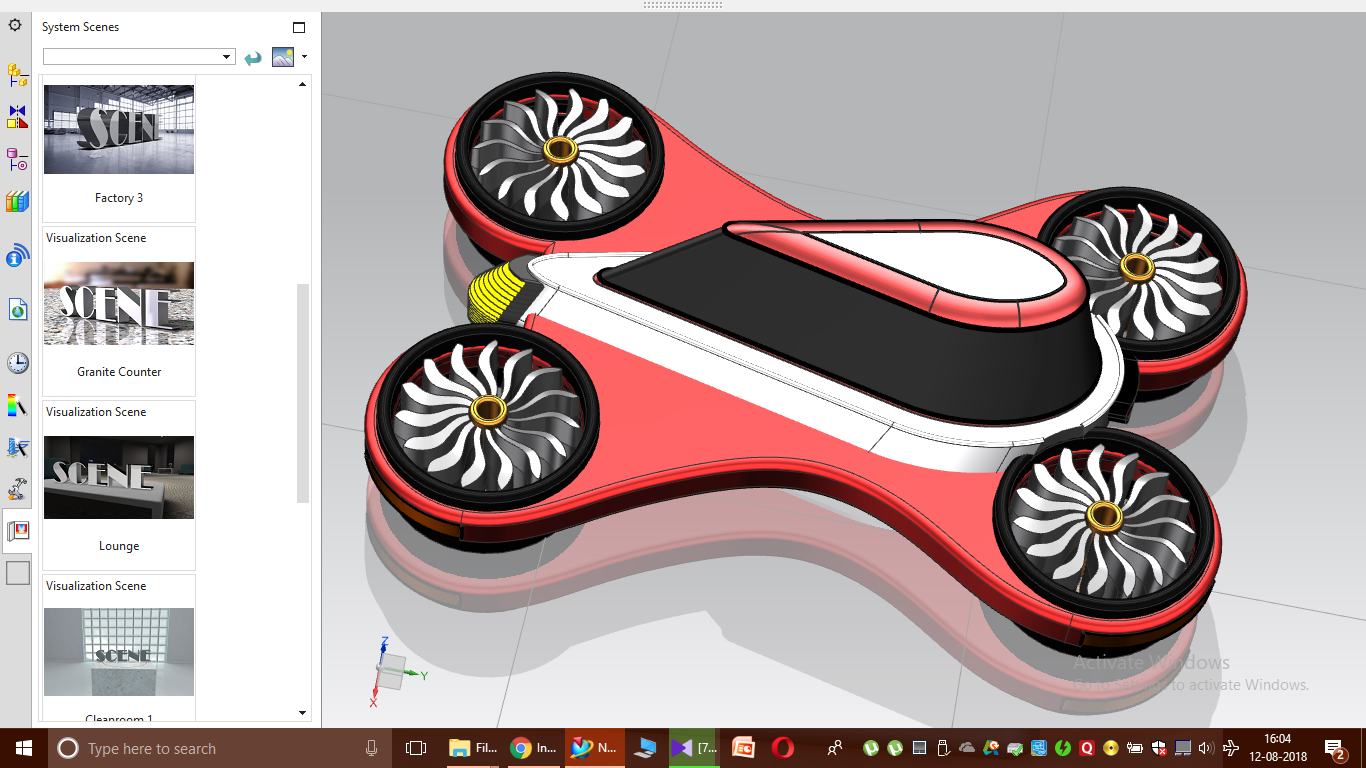Open the Web Browser tab icon
1366x768 pixels.
[x=17, y=310]
